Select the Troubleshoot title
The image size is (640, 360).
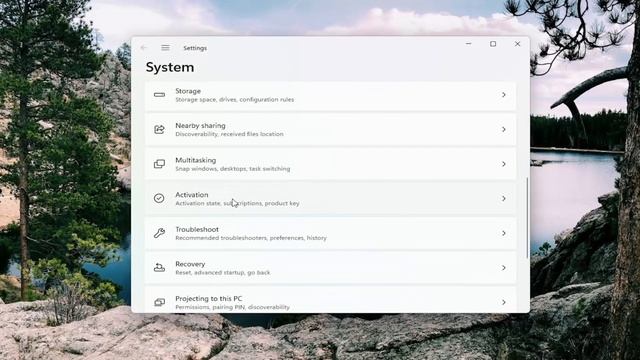(x=197, y=229)
